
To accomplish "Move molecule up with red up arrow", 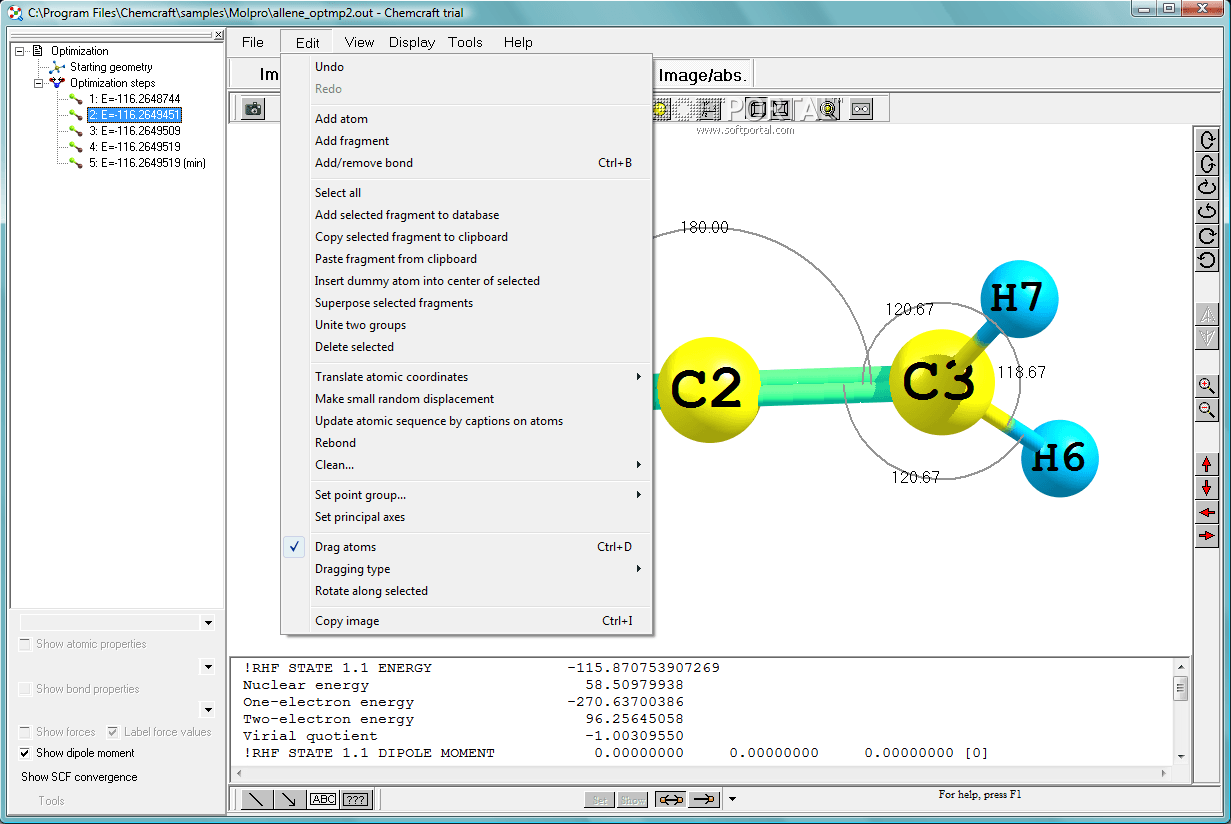I will [x=1207, y=464].
